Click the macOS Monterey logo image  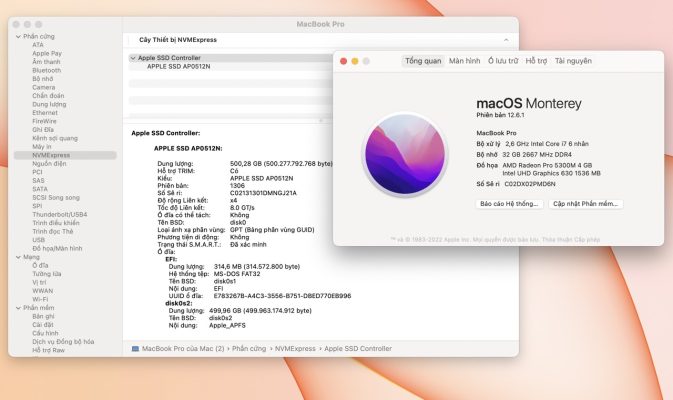click(405, 155)
